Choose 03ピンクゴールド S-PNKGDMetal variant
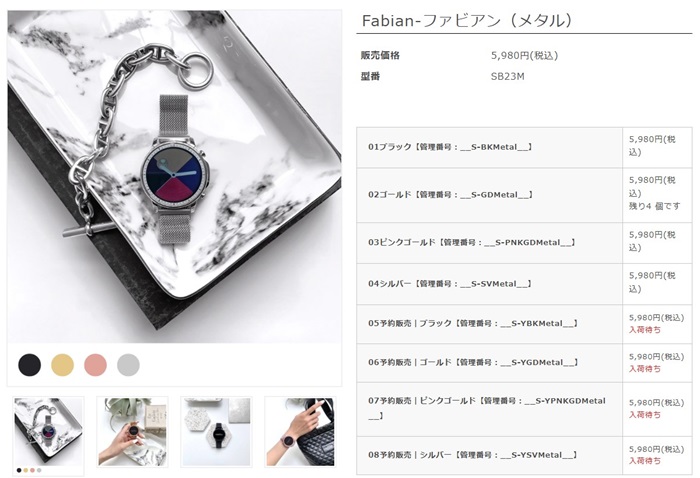Viewport: 700px width, 478px height. pyautogui.click(x=524, y=243)
